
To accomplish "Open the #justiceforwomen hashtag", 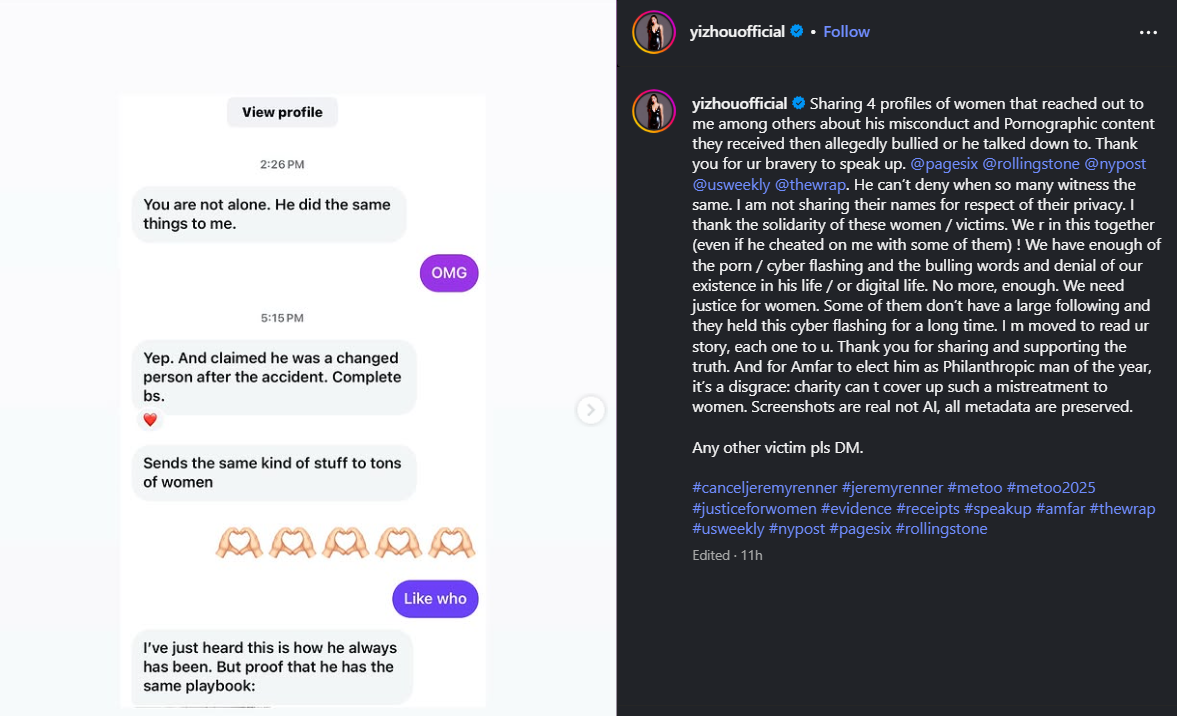I will coord(754,508).
